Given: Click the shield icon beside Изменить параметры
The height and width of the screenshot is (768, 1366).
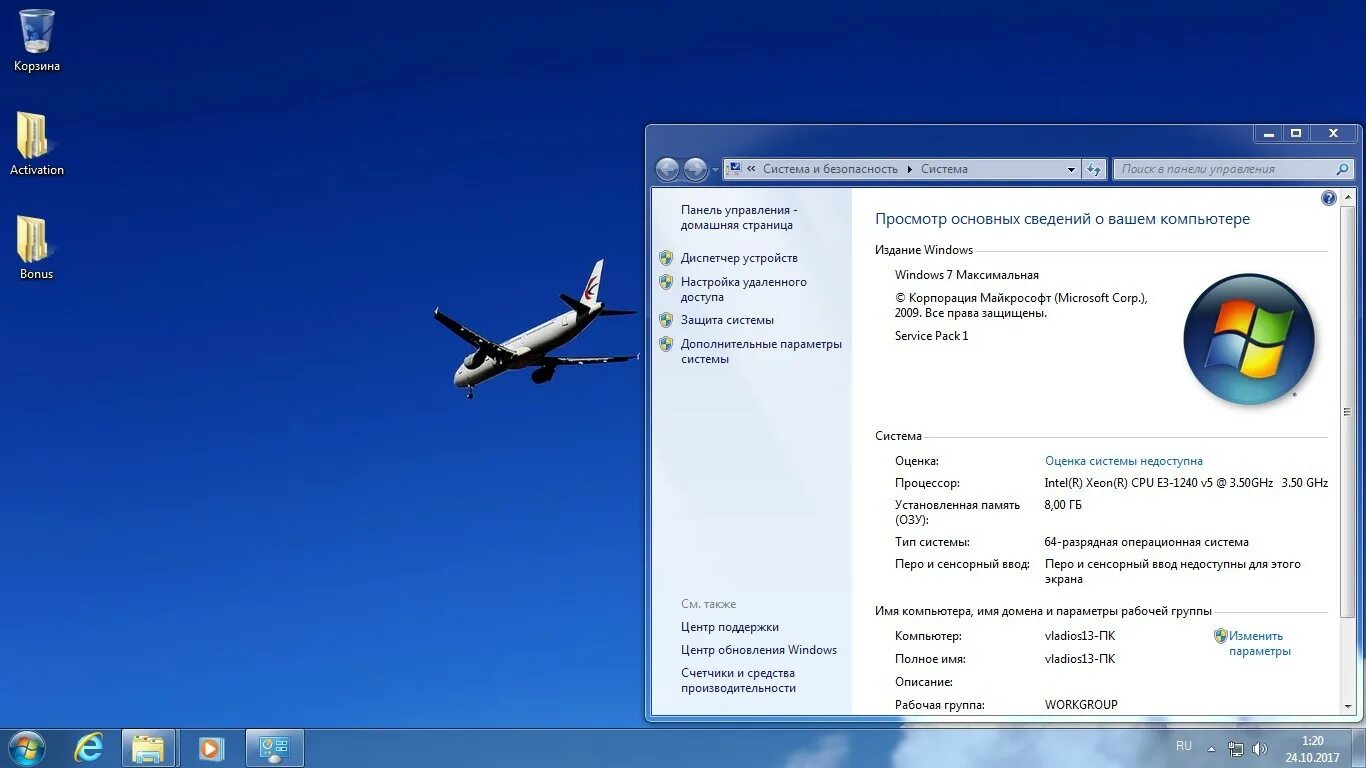Looking at the screenshot, I should tap(1220, 636).
